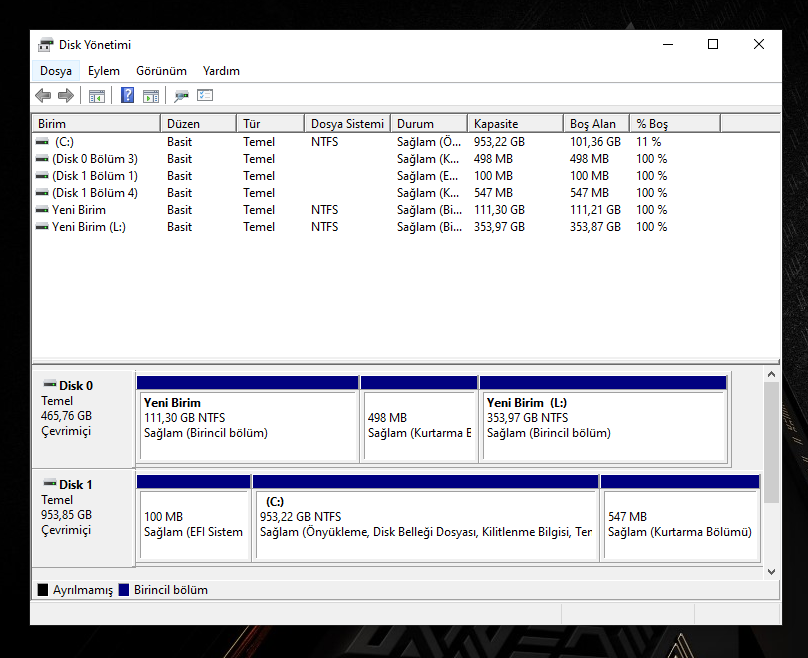Select the 547 MB Kurtarma Bölümü partition block
This screenshot has height=658, width=808.
pyautogui.click(x=680, y=518)
